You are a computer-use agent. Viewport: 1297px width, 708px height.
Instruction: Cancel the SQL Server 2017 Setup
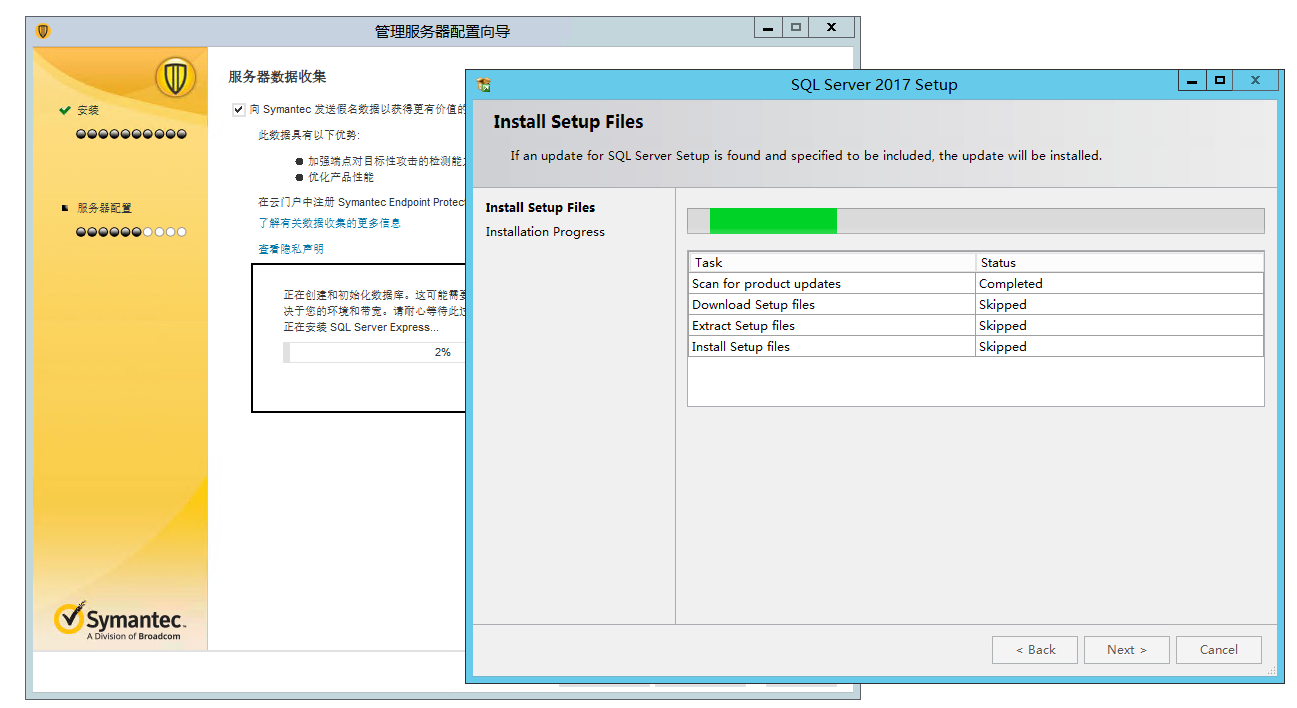click(x=1219, y=649)
